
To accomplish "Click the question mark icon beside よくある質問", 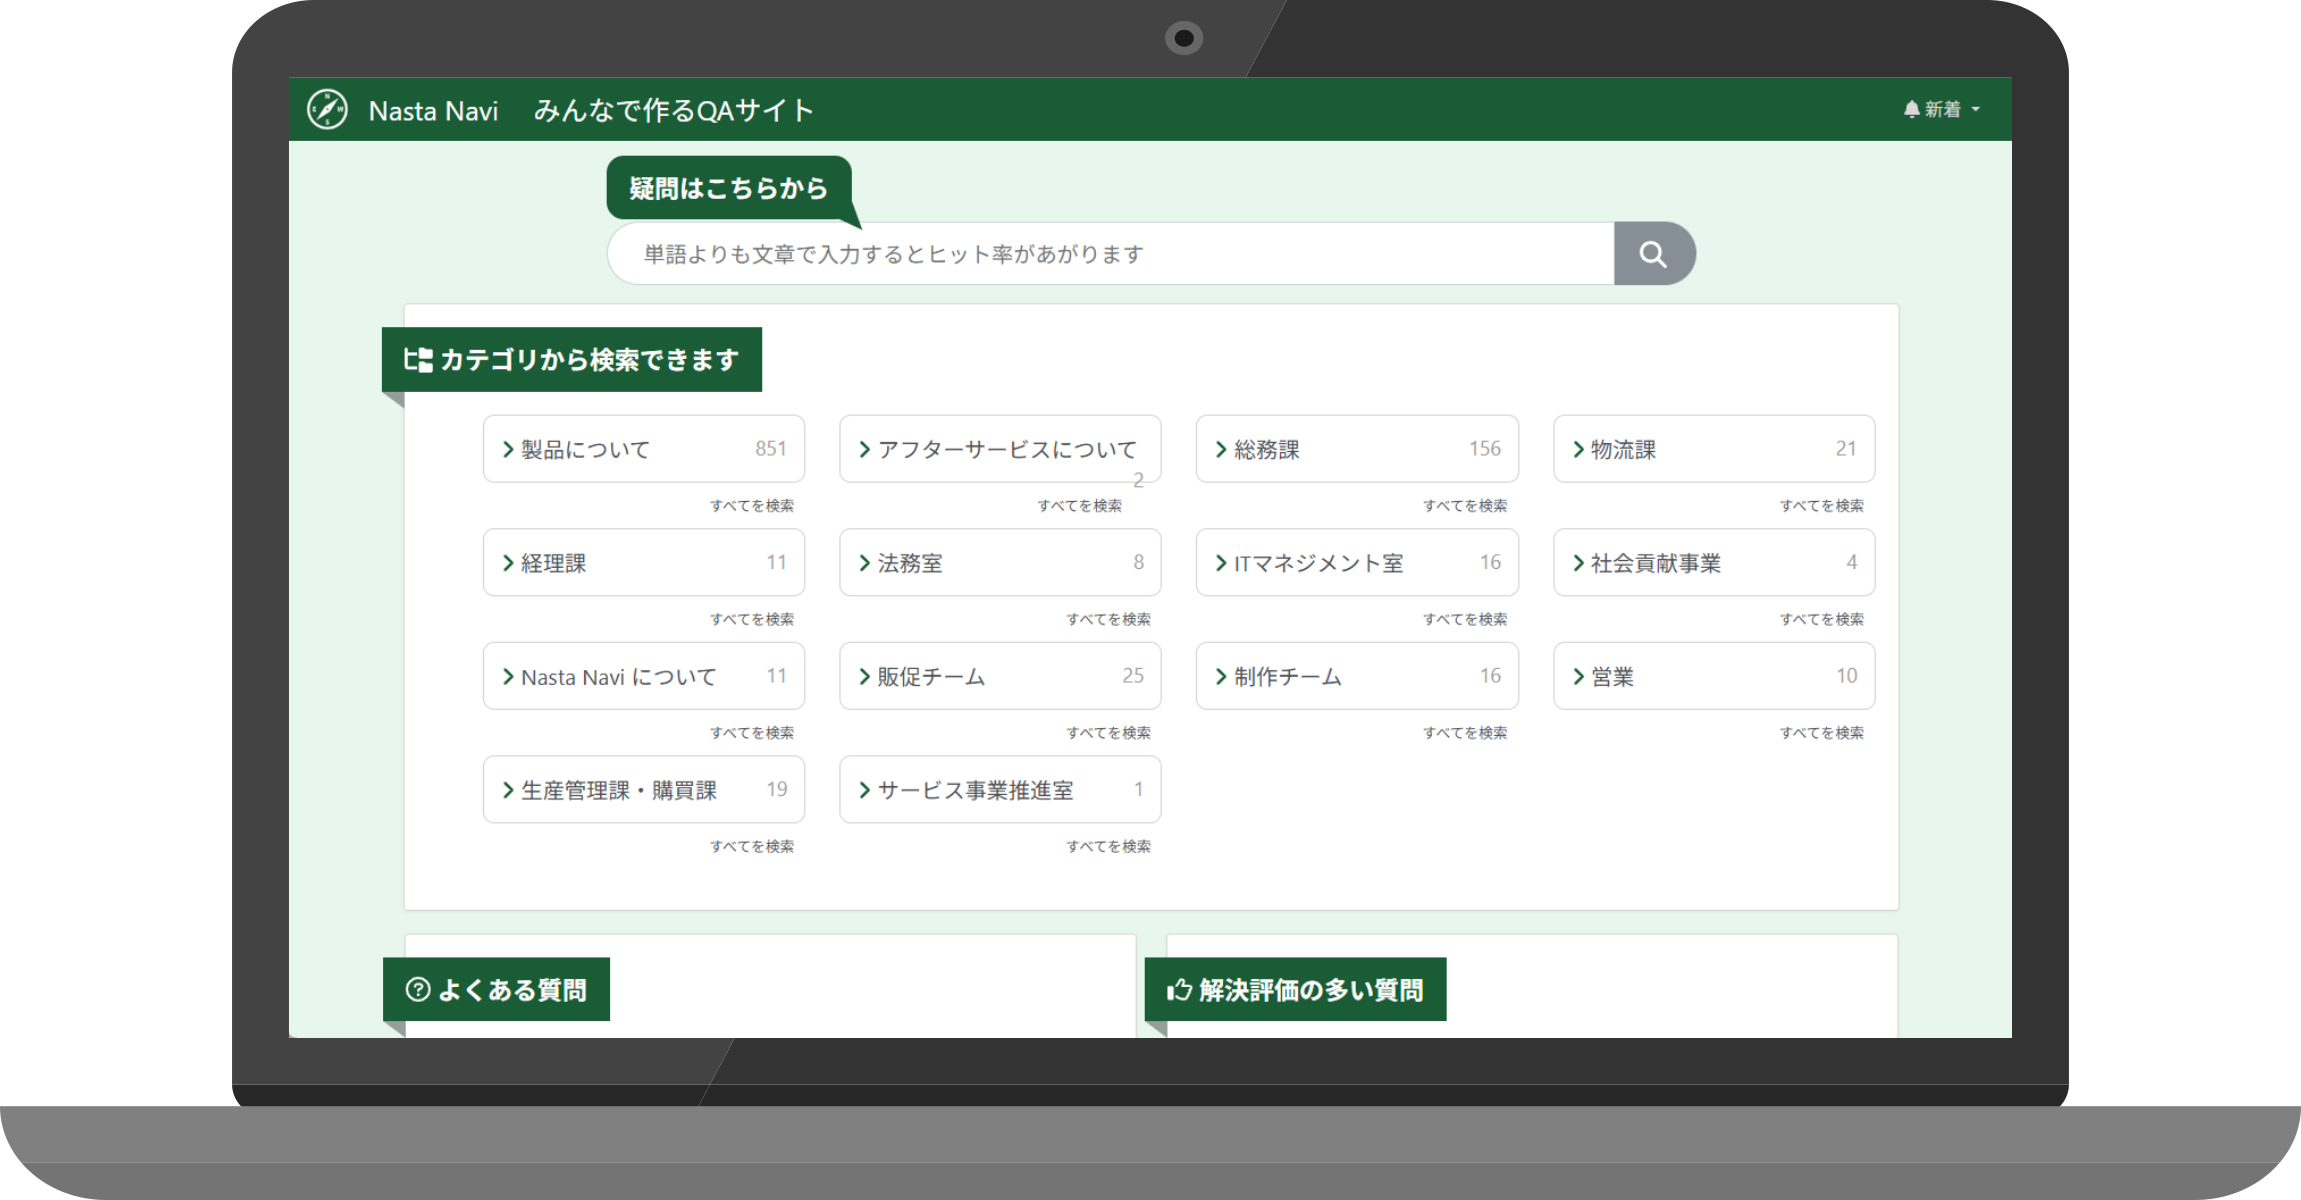I will tap(418, 990).
